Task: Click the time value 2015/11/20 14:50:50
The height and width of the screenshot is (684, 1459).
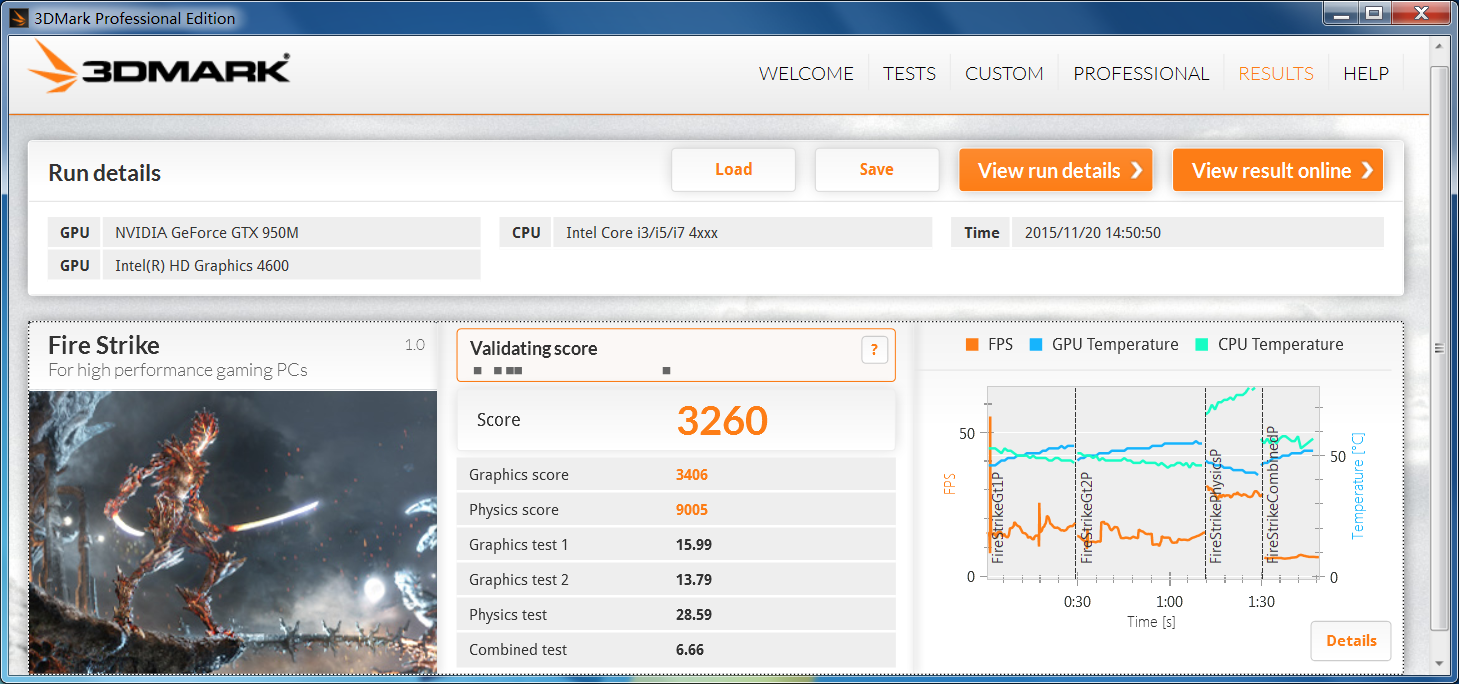Action: tap(1093, 233)
